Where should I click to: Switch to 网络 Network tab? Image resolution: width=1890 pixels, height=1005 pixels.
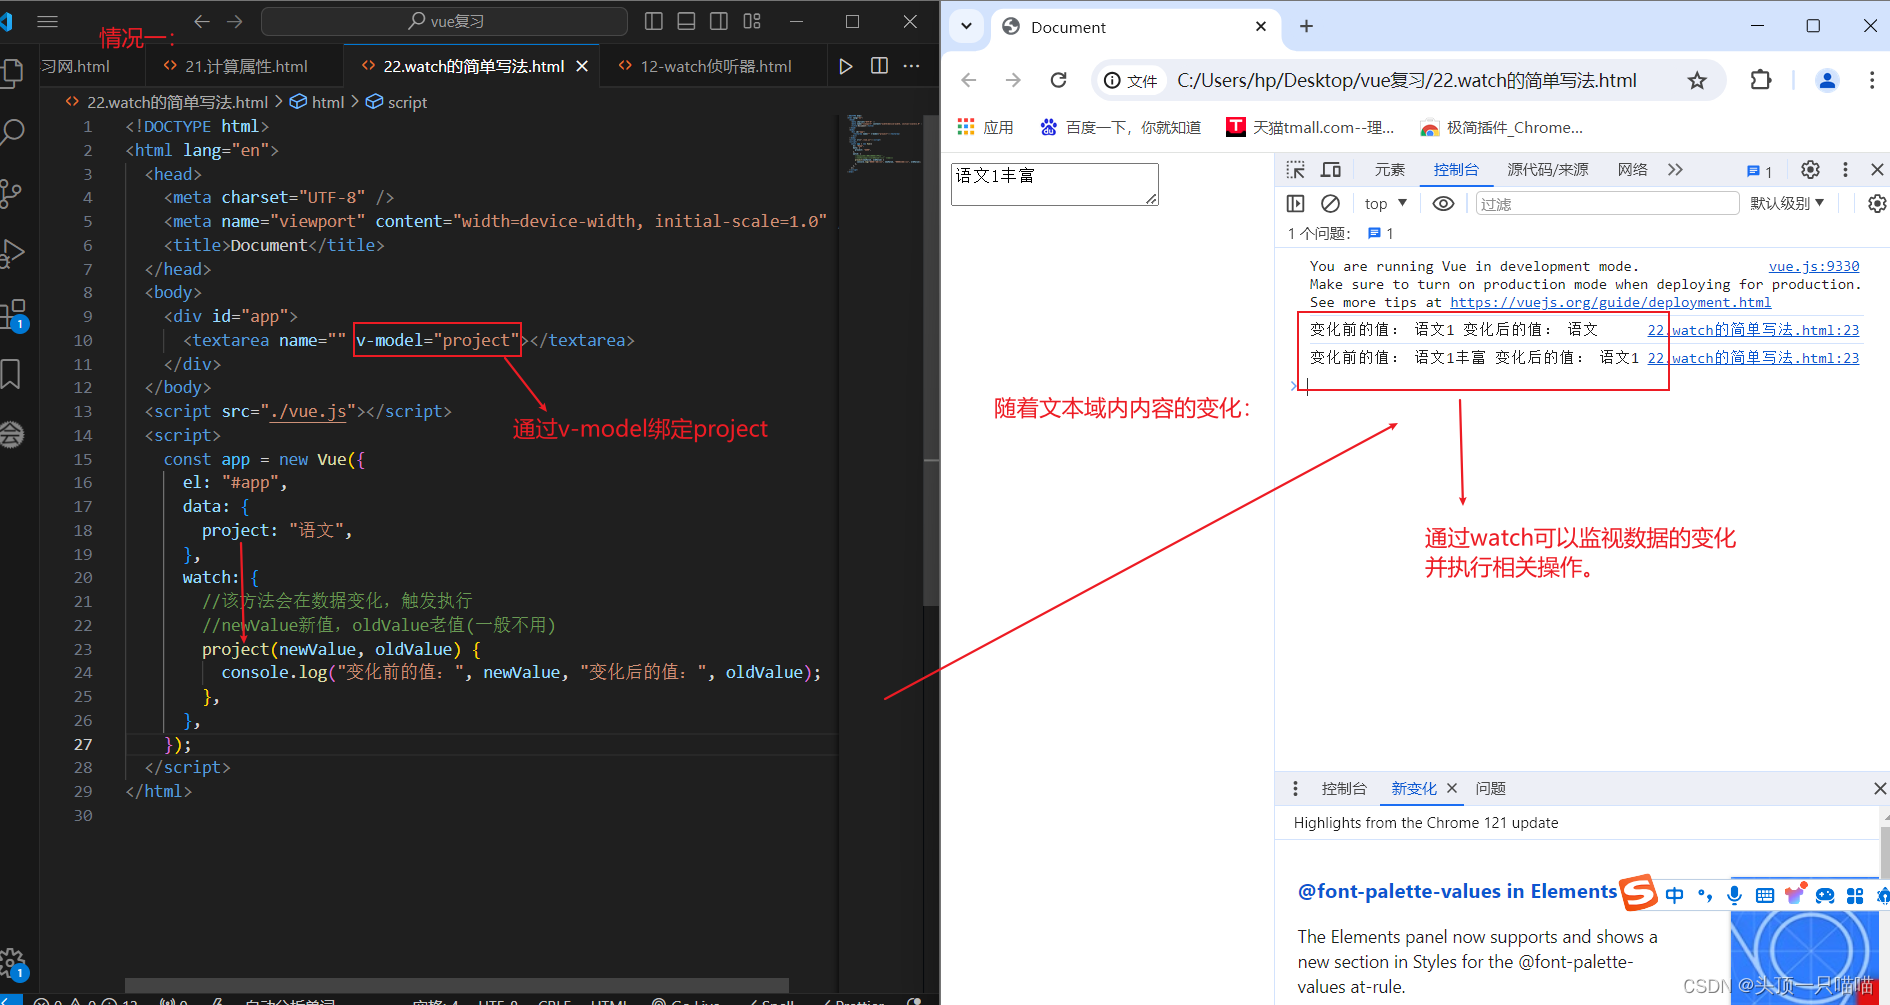click(x=1632, y=170)
